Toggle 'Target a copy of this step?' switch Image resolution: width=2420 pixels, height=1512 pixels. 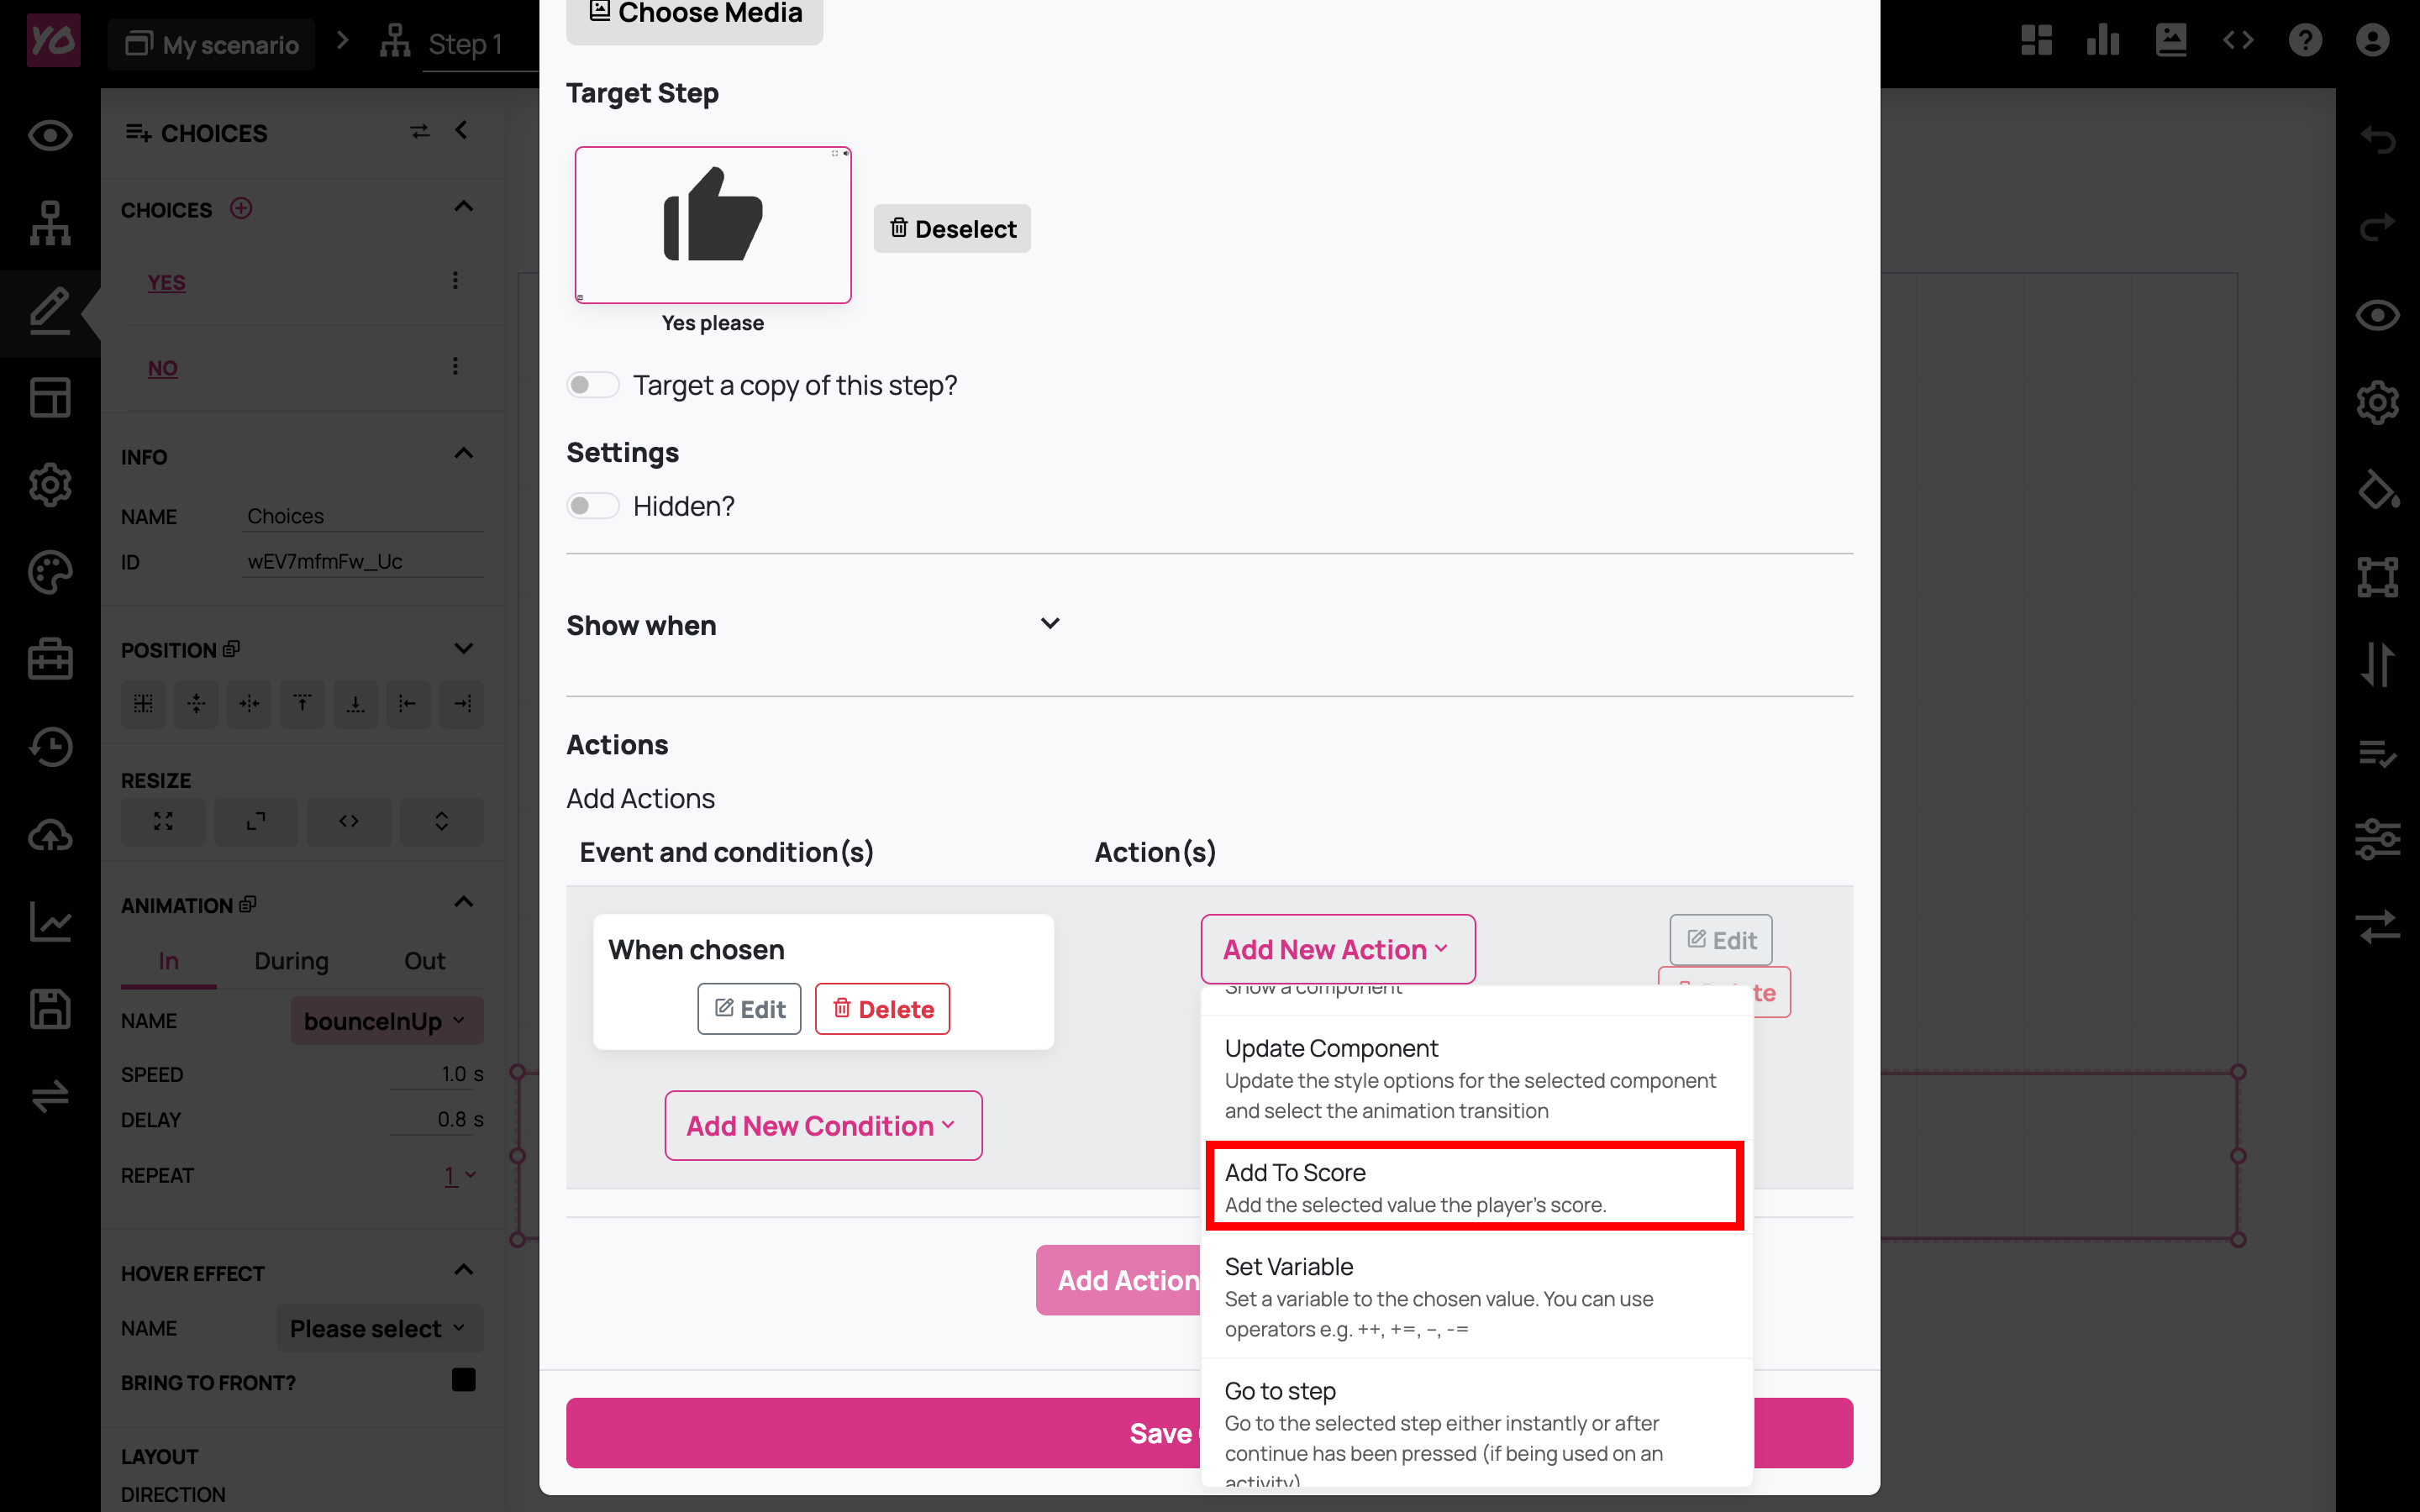pos(592,385)
